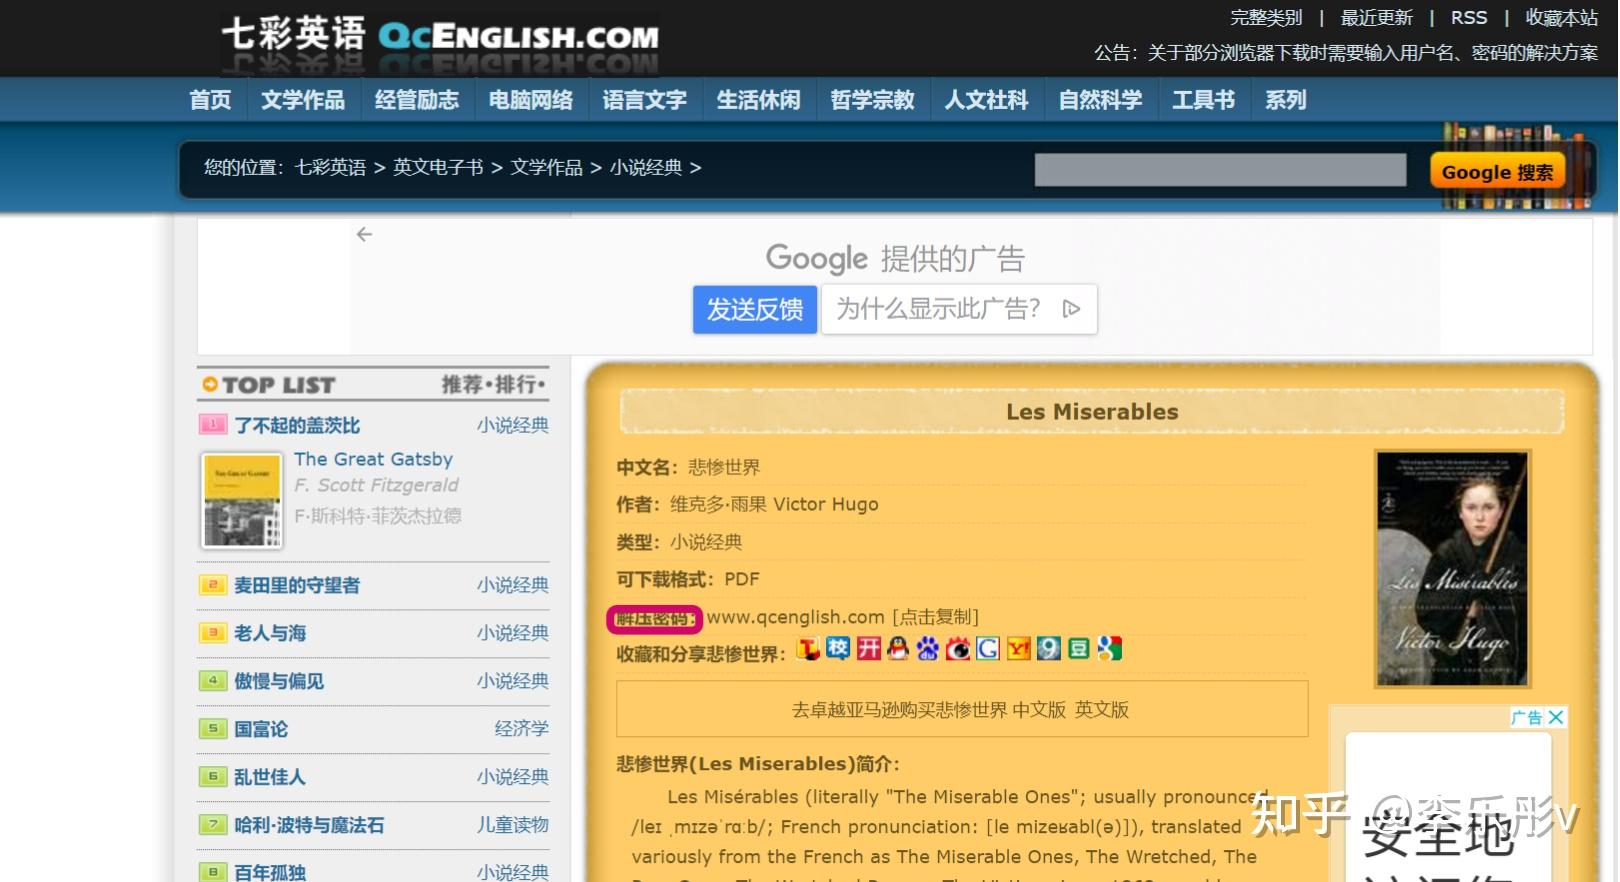Share via the QQ penguin icon
This screenshot has width=1620, height=882.
(898, 649)
